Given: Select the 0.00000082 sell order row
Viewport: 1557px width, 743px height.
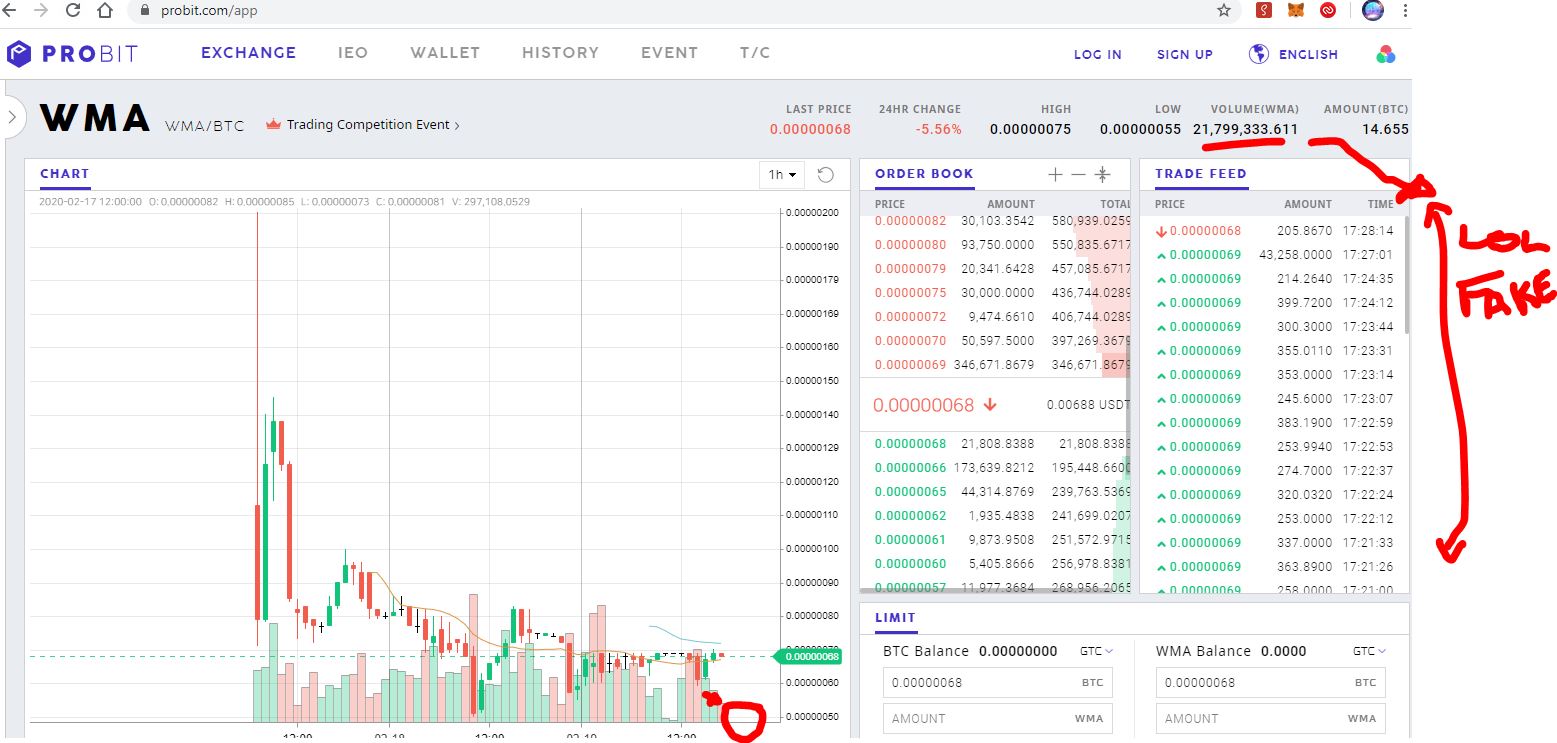Looking at the screenshot, I should [x=996, y=221].
